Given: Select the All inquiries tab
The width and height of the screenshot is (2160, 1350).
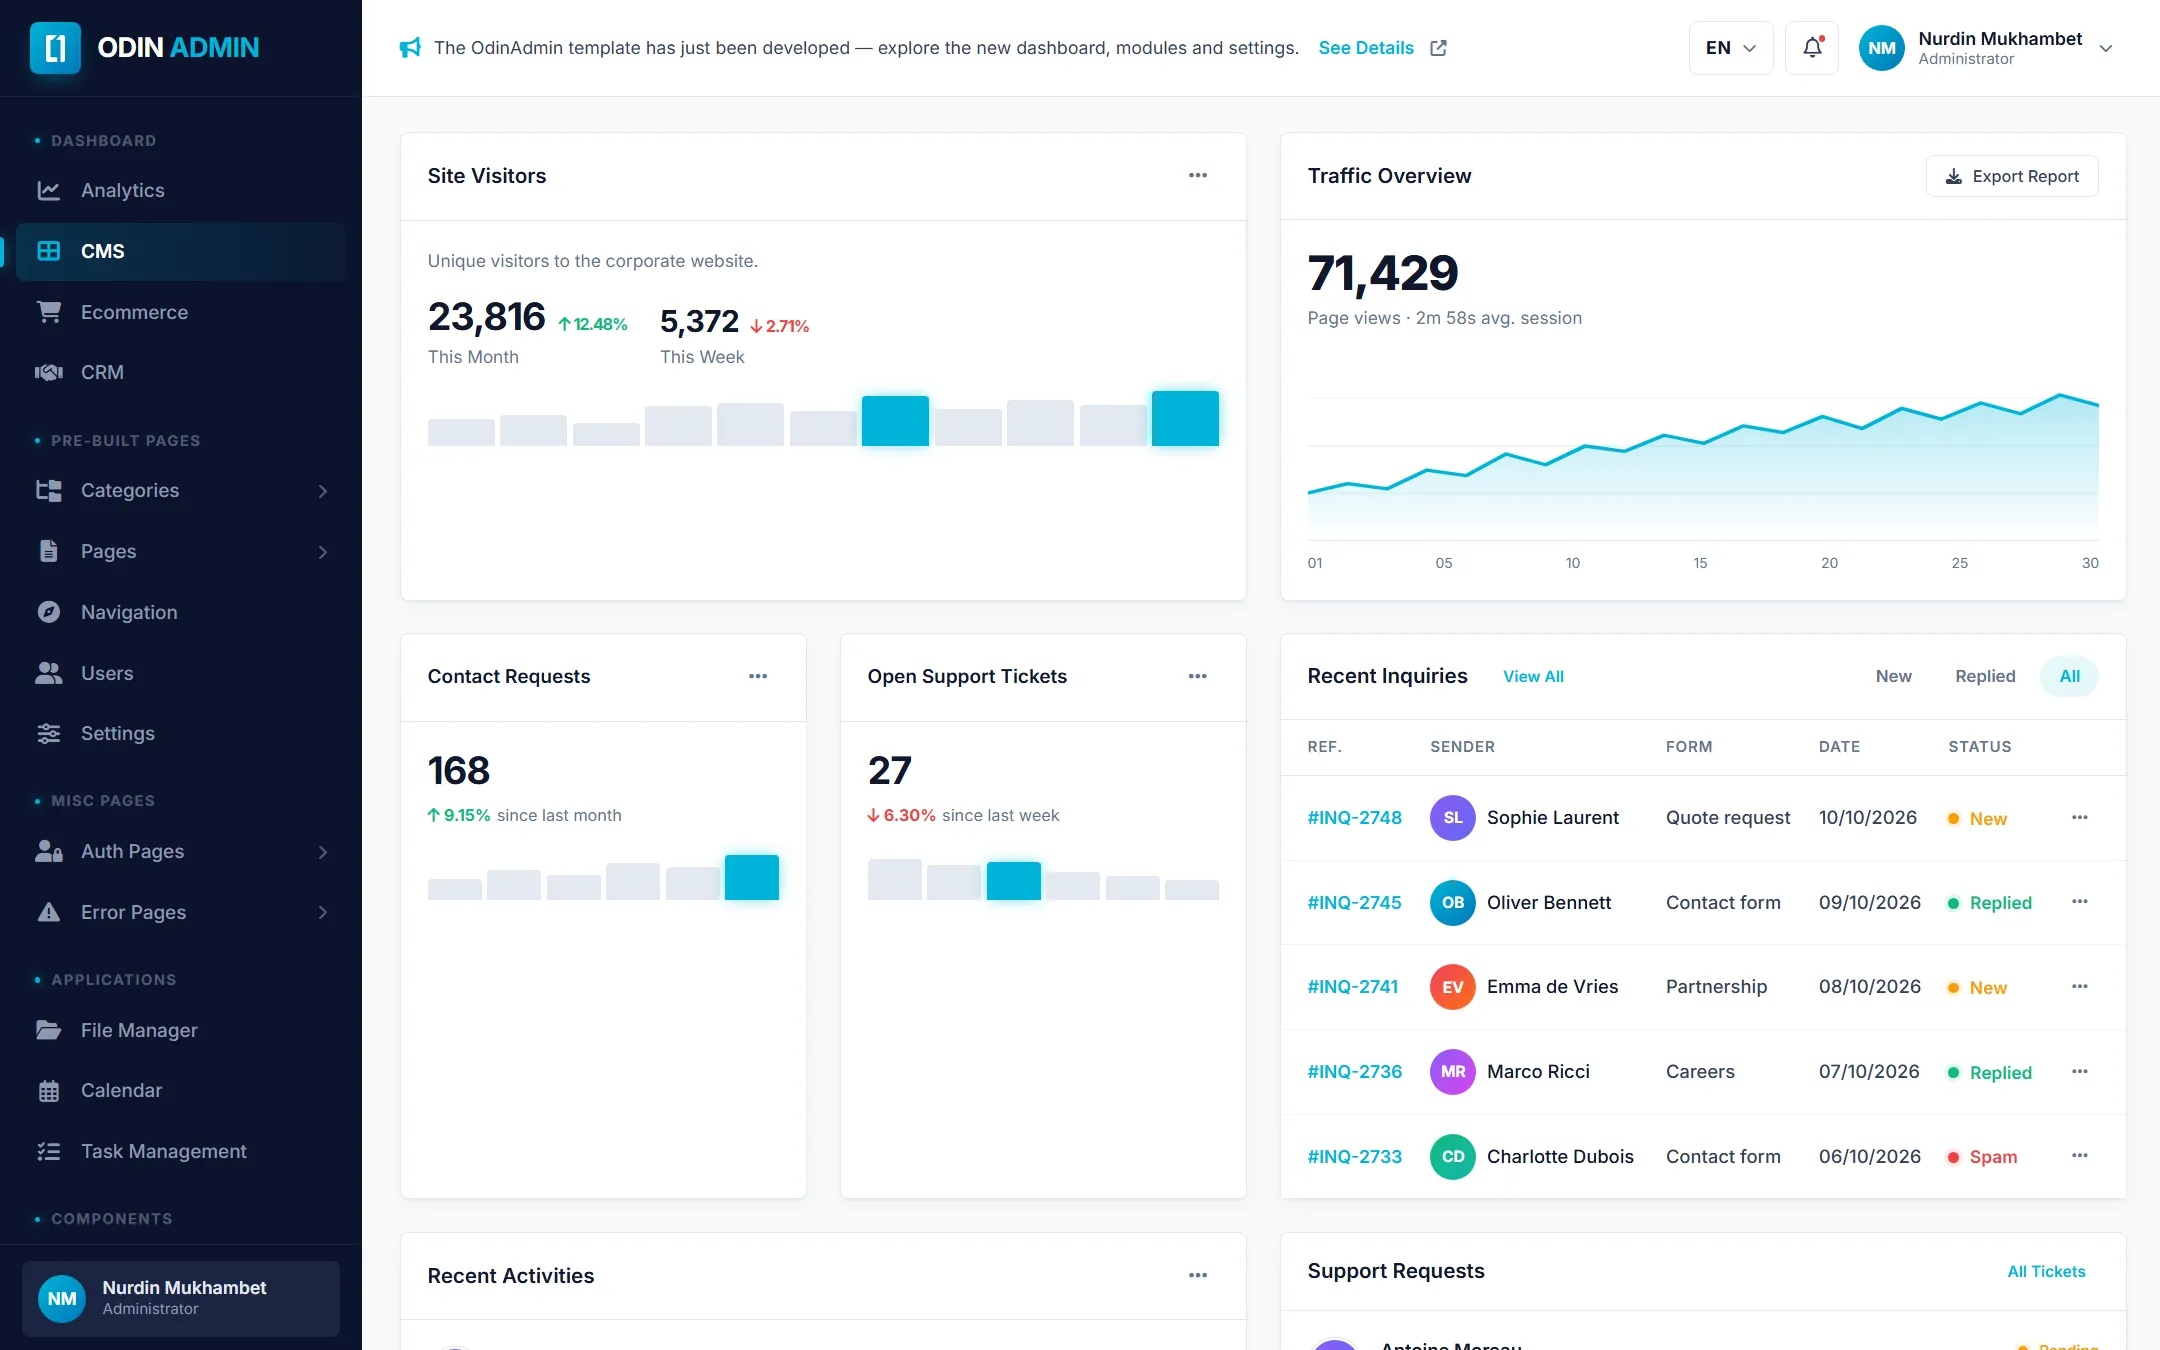Looking at the screenshot, I should 2069,676.
